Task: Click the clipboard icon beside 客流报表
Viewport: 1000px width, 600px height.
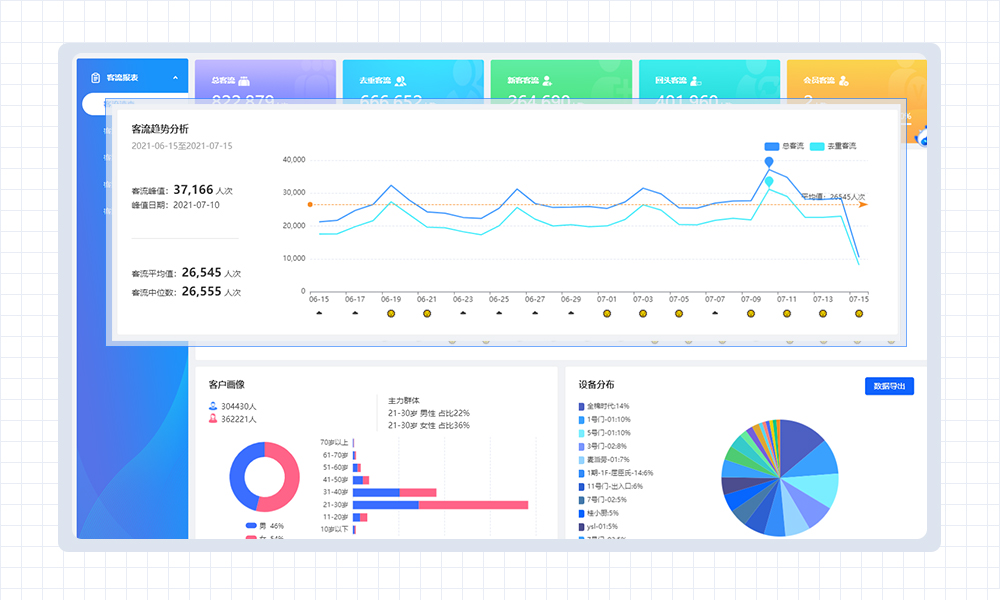Action: pos(96,77)
